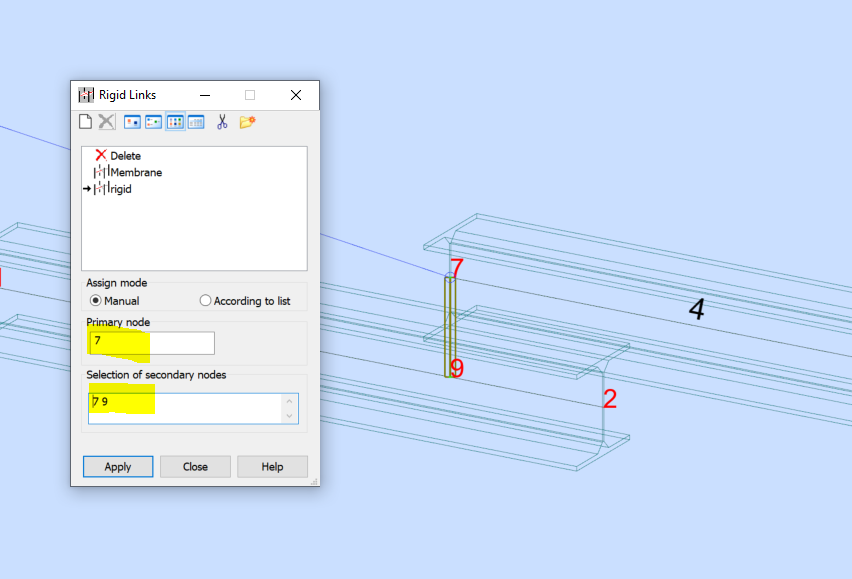Click the red X delete definition icon

tap(107, 121)
